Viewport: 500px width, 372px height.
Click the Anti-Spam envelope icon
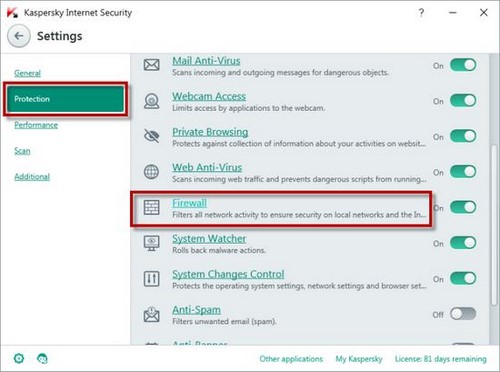point(151,314)
